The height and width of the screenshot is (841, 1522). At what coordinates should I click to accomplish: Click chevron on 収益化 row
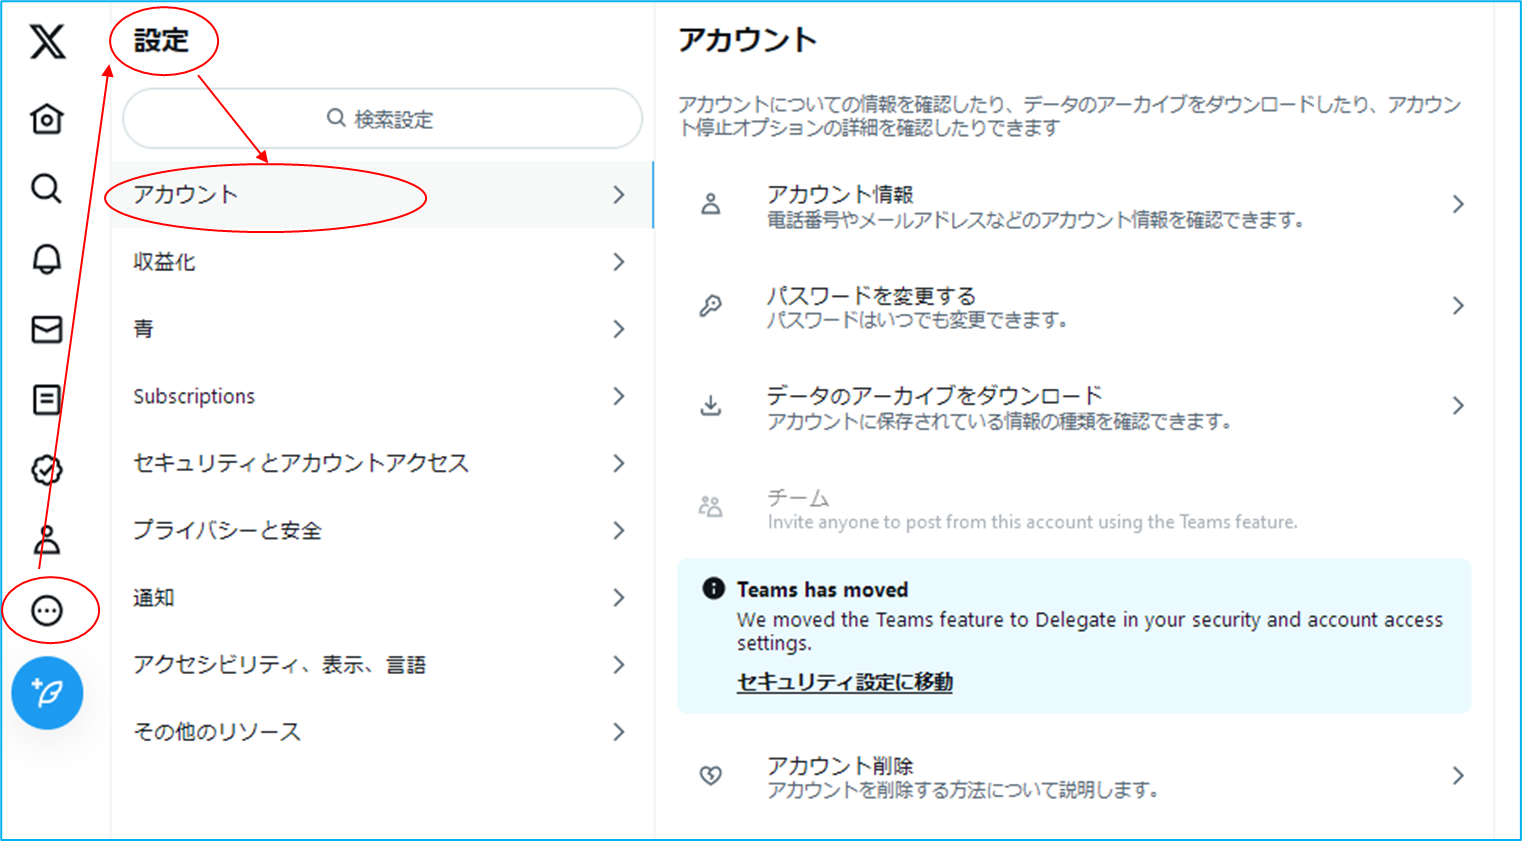point(619,262)
